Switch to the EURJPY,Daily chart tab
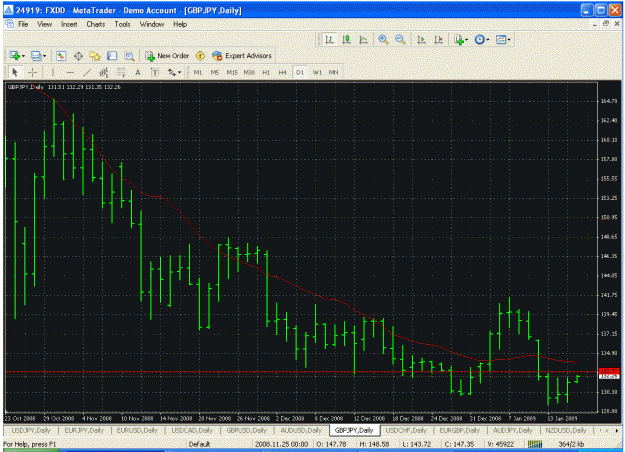 click(x=84, y=430)
